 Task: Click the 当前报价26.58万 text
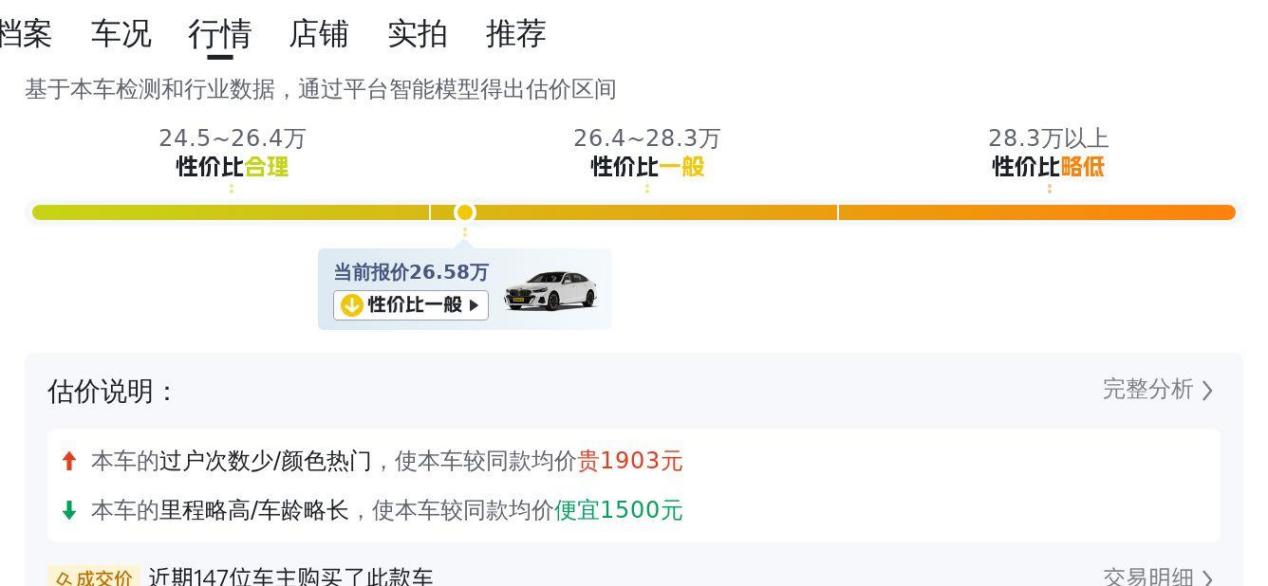click(411, 272)
